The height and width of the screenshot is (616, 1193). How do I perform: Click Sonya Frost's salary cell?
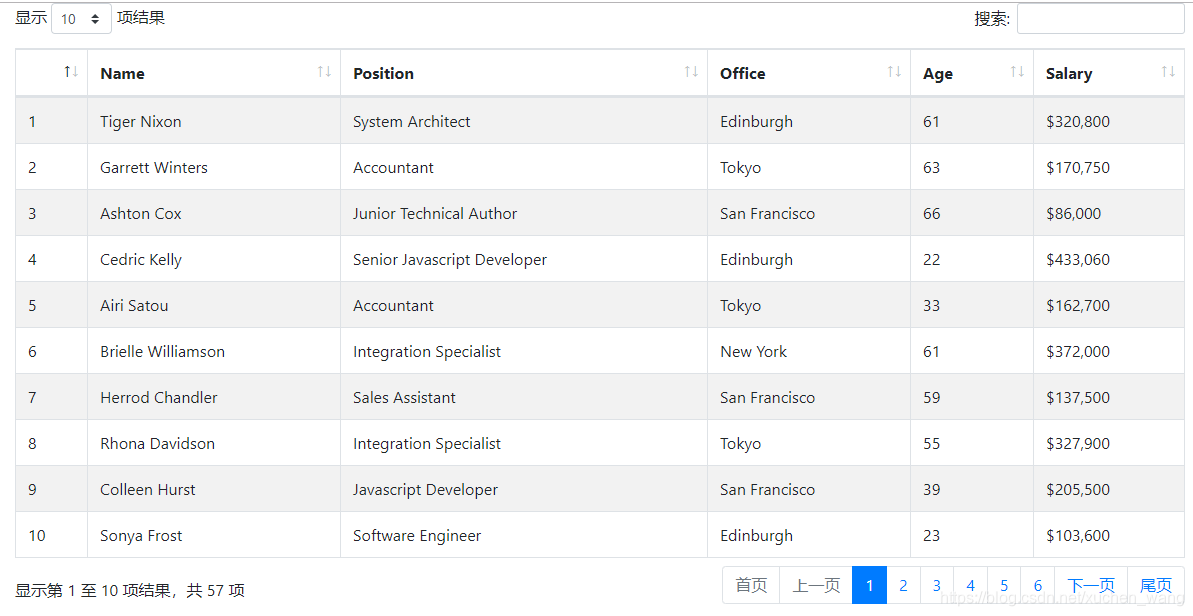pos(1079,535)
